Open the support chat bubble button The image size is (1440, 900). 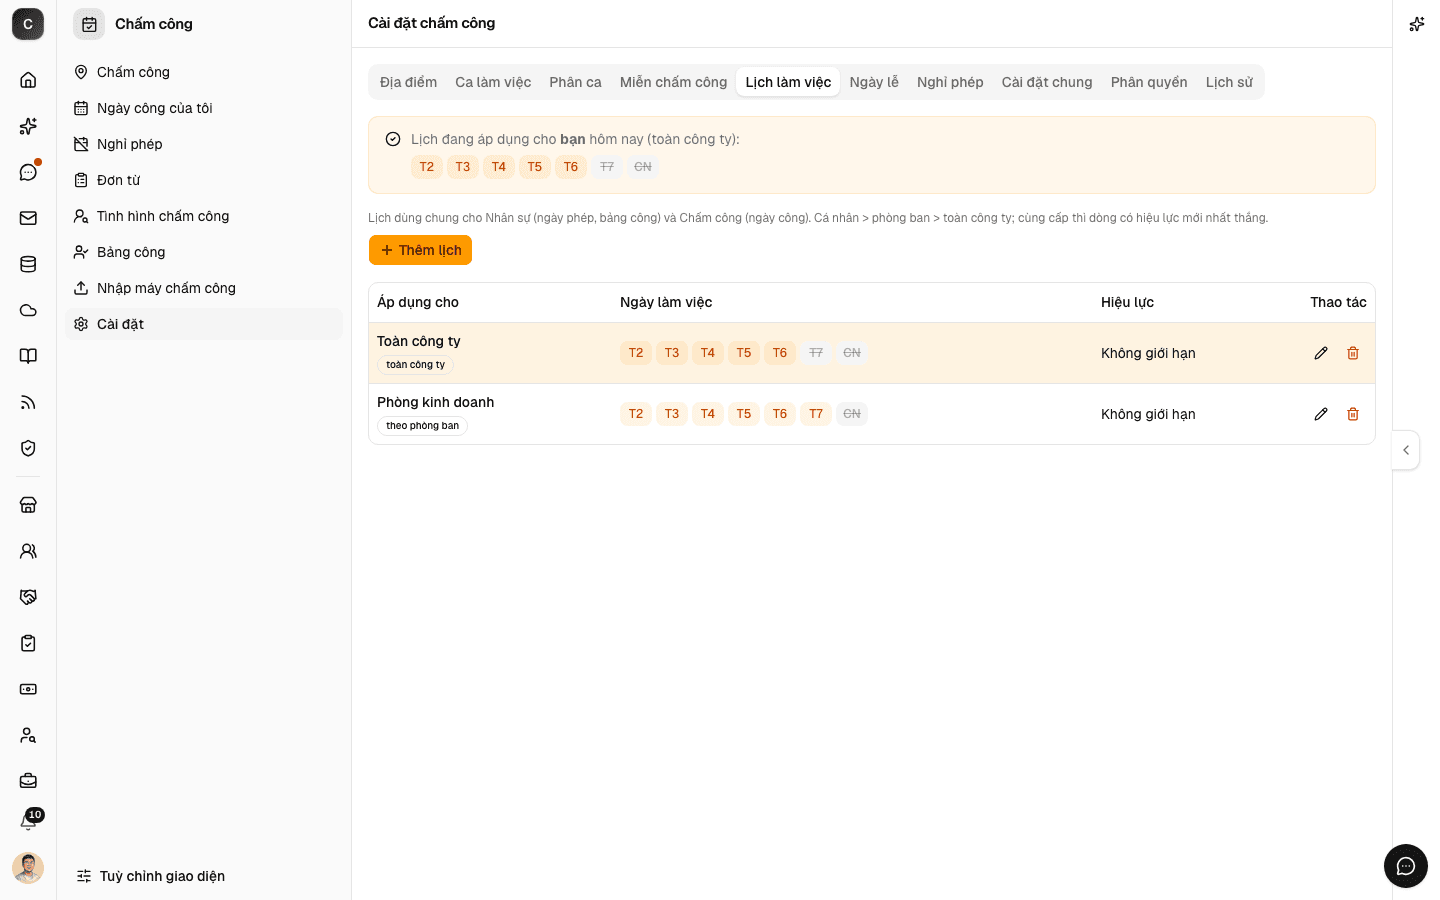[x=1406, y=866]
